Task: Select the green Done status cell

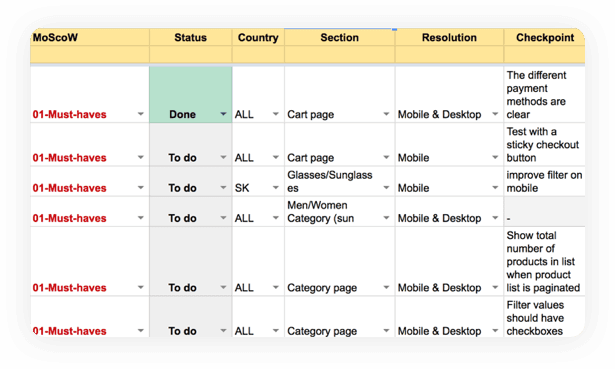Action: coord(191,95)
